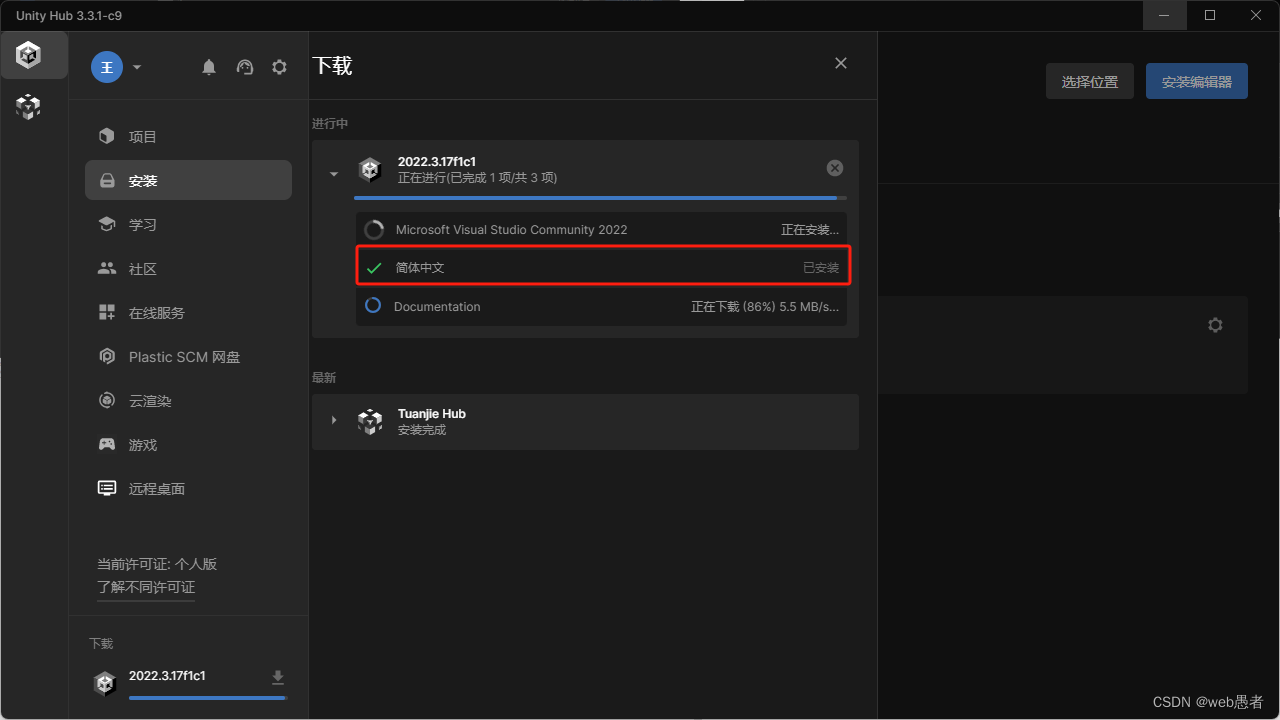The width and height of the screenshot is (1280, 720).
Task: Open the 项目 (Projects) section
Action: click(189, 136)
